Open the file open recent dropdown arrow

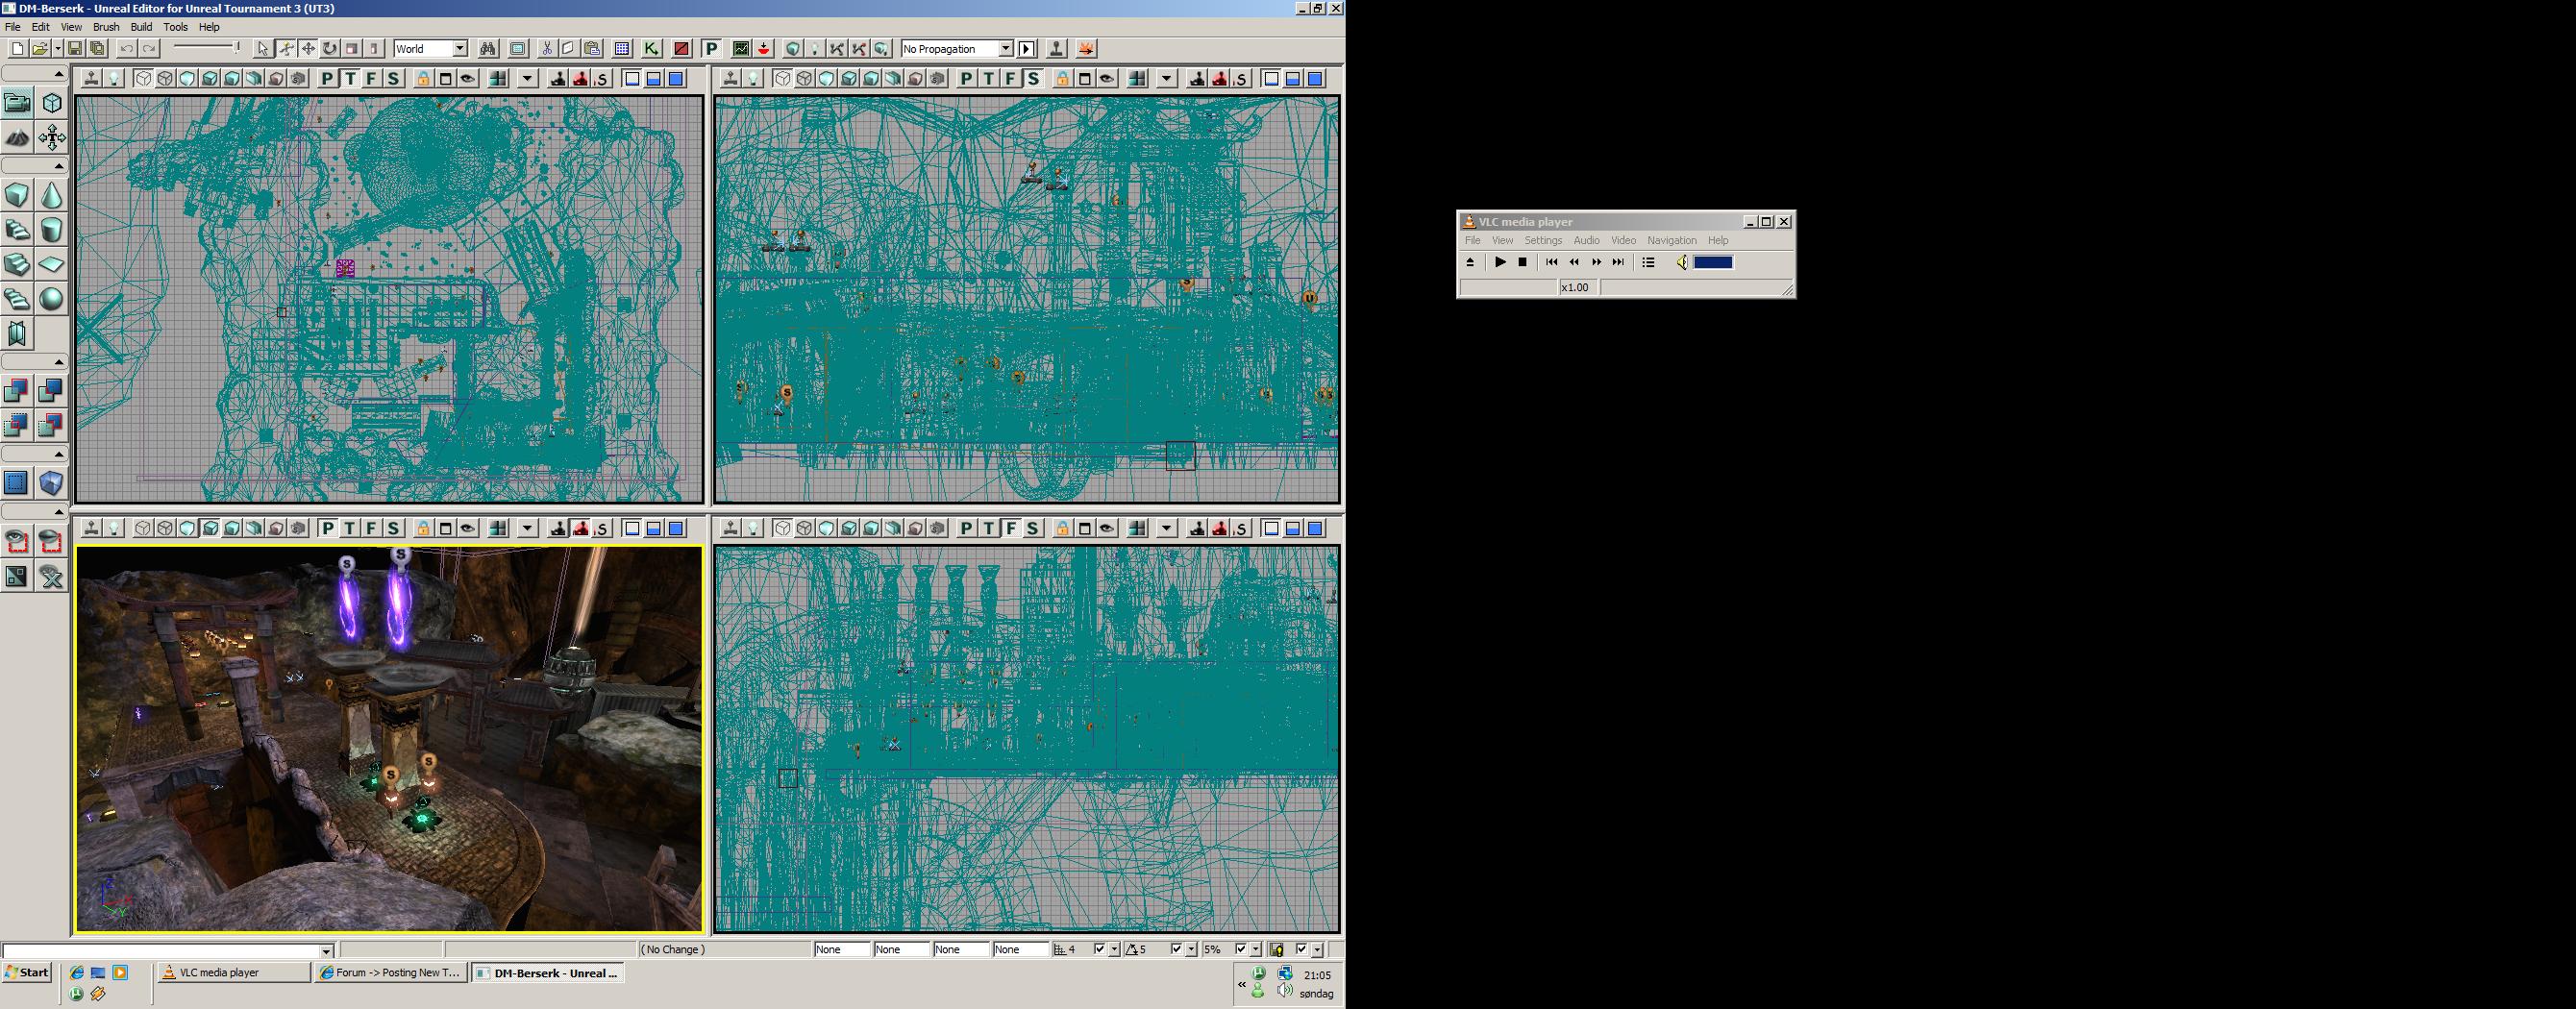click(58, 48)
